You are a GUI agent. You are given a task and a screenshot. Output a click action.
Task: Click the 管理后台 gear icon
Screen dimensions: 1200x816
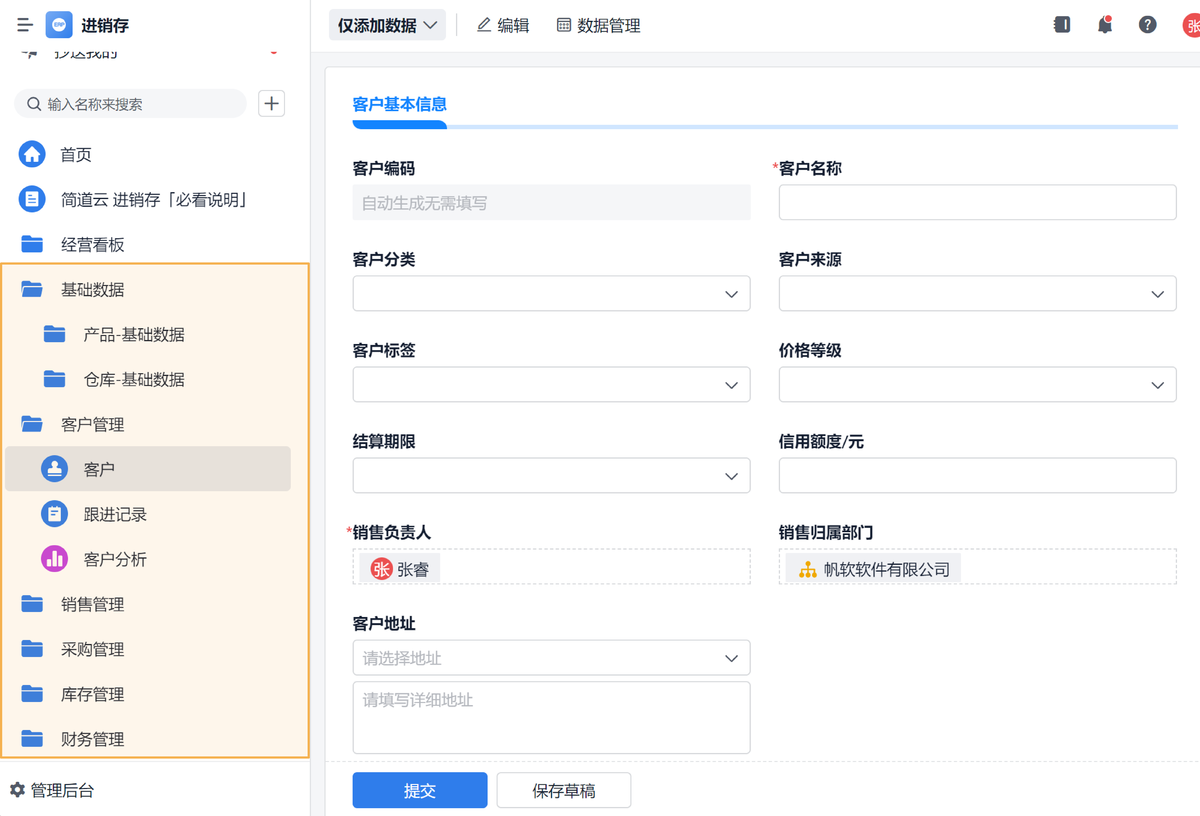click(x=17, y=790)
